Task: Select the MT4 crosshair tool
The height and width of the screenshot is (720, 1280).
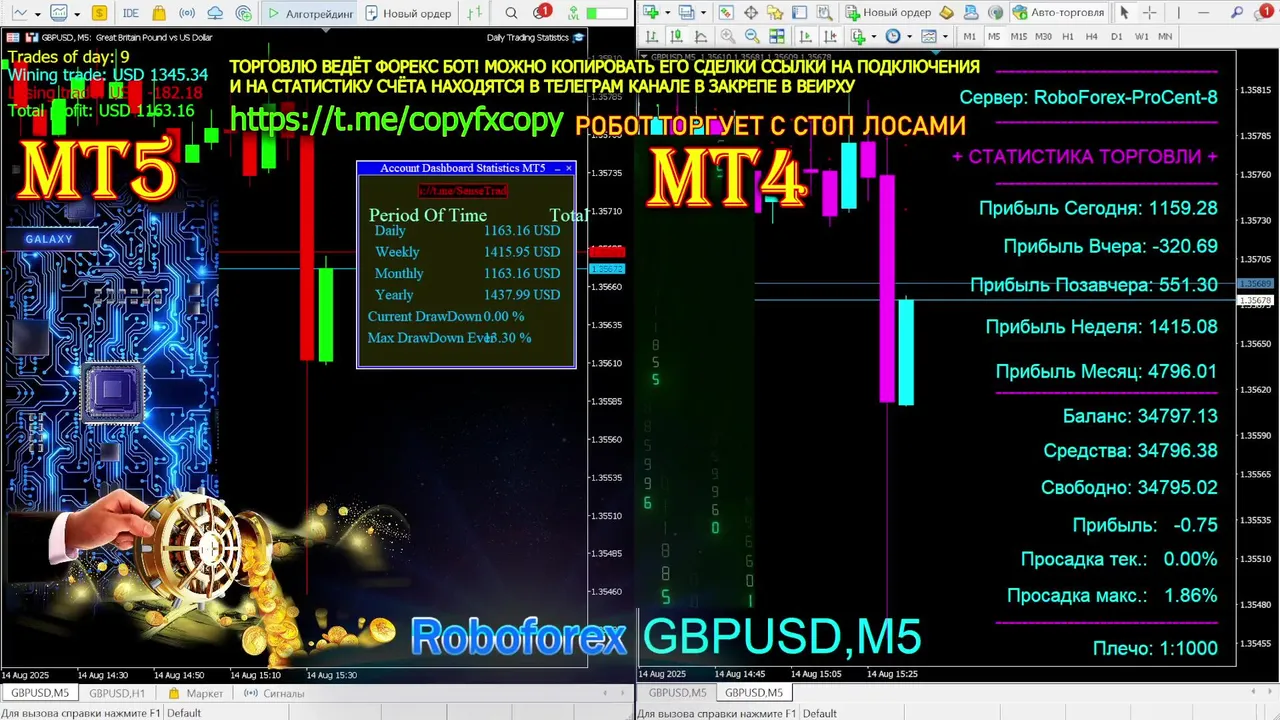Action: tap(1149, 13)
